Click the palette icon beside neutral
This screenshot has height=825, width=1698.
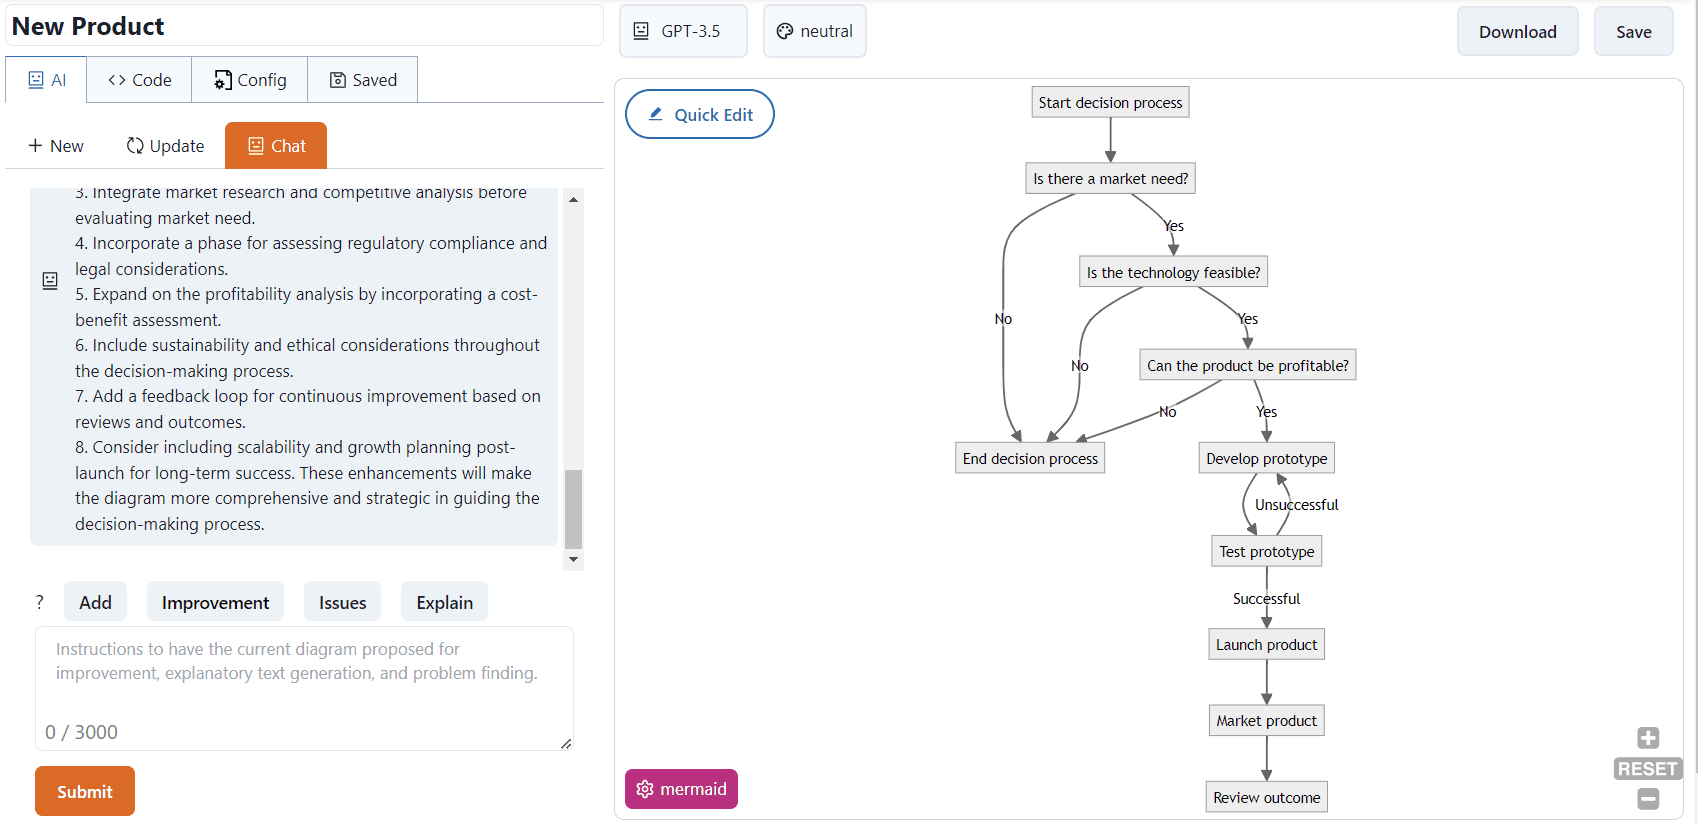click(786, 30)
